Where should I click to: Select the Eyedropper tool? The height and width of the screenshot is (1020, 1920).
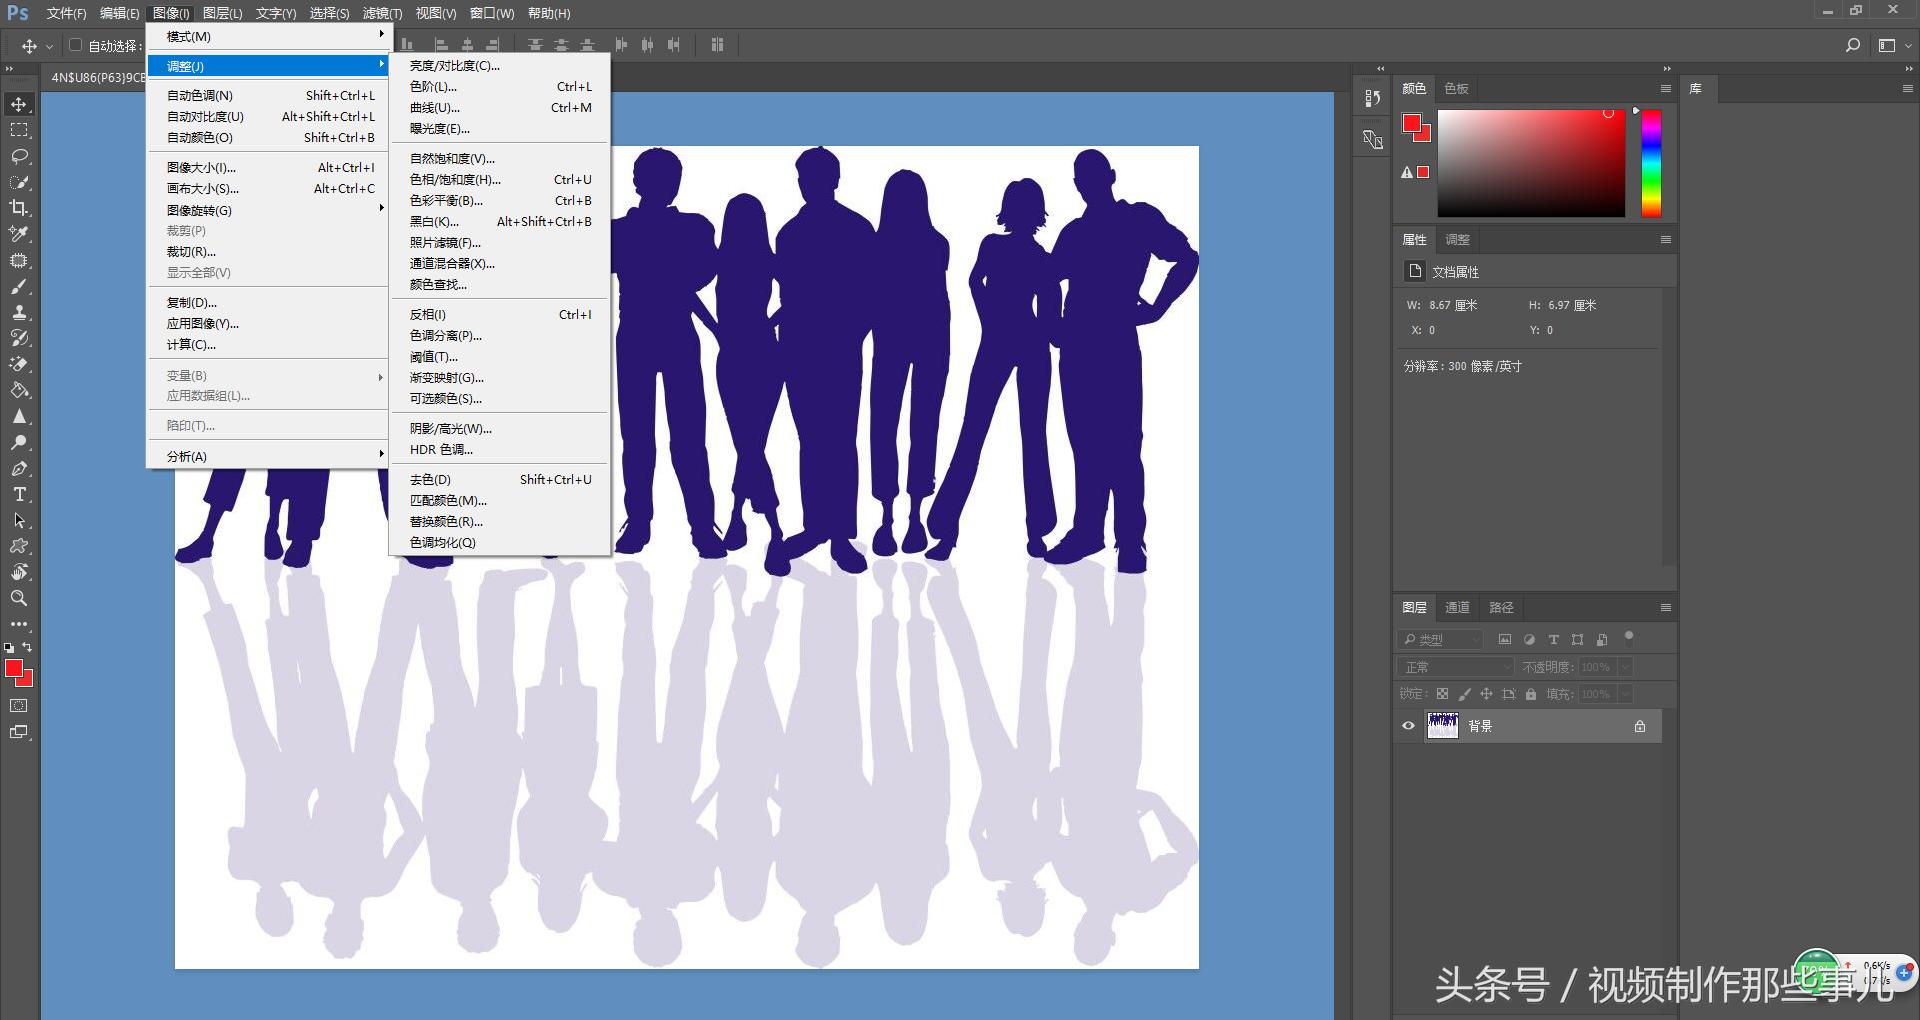(19, 234)
